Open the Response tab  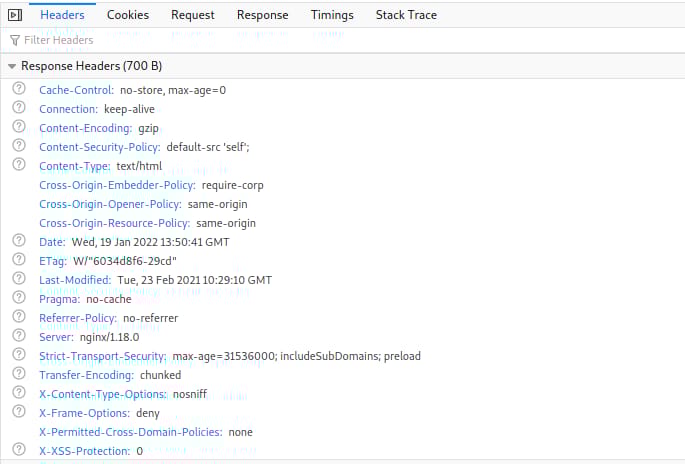[x=263, y=15]
